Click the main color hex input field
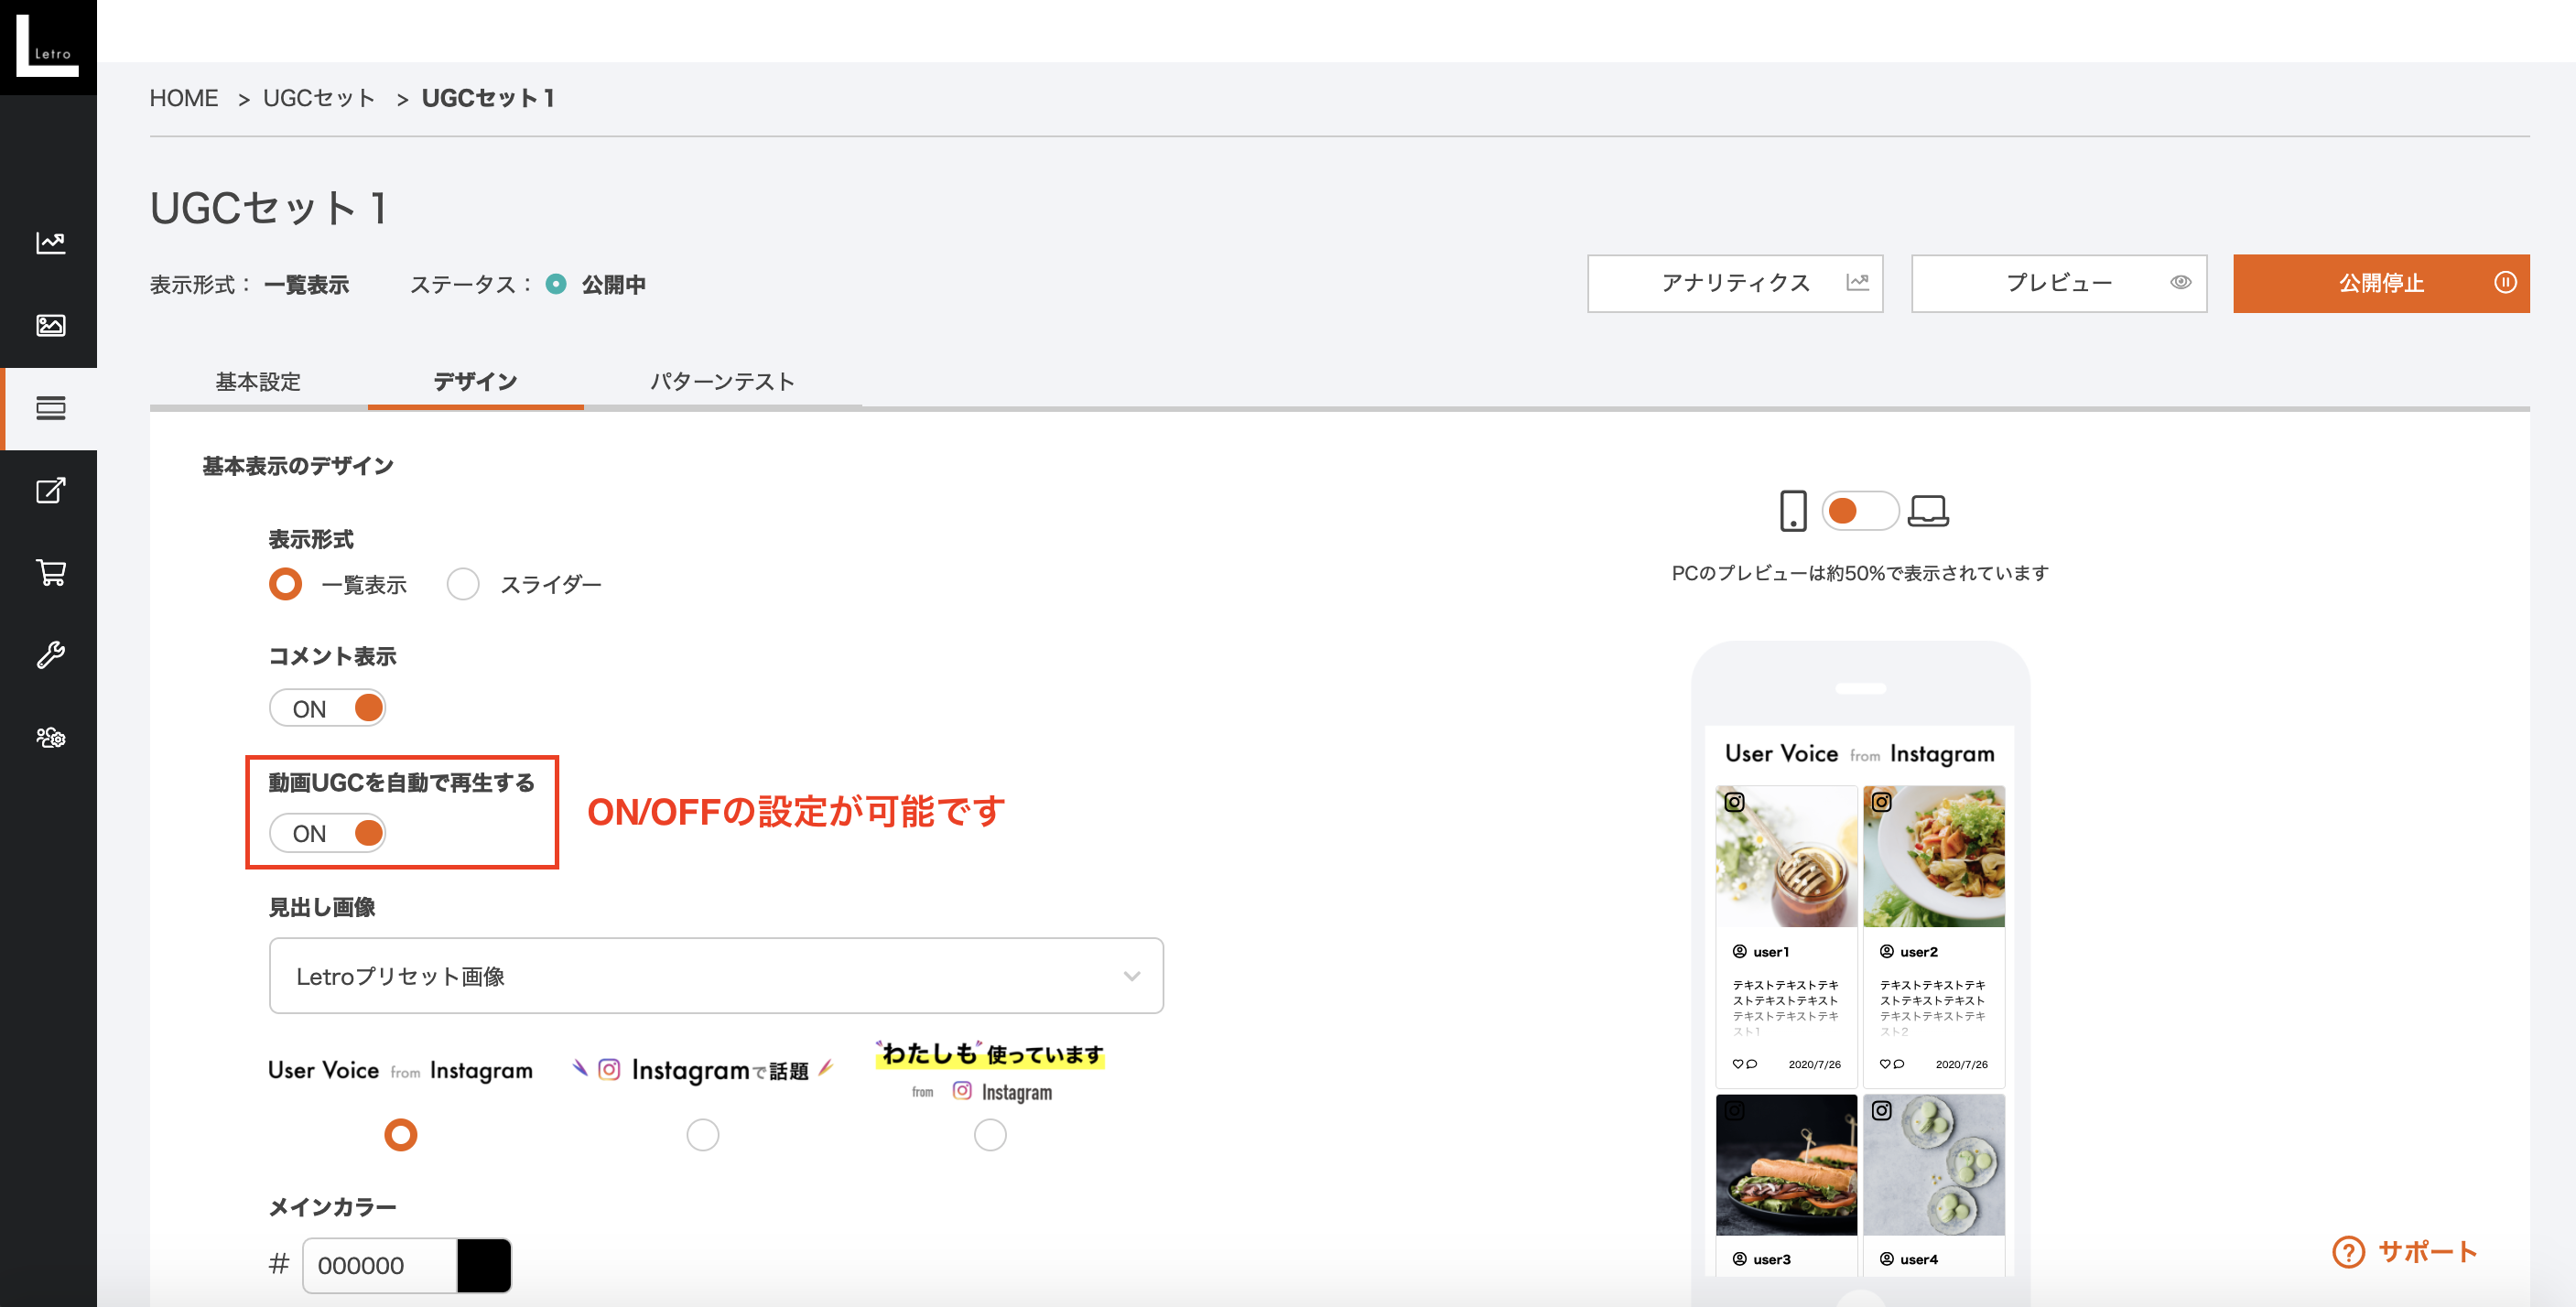This screenshot has height=1307, width=2576. pos(380,1265)
